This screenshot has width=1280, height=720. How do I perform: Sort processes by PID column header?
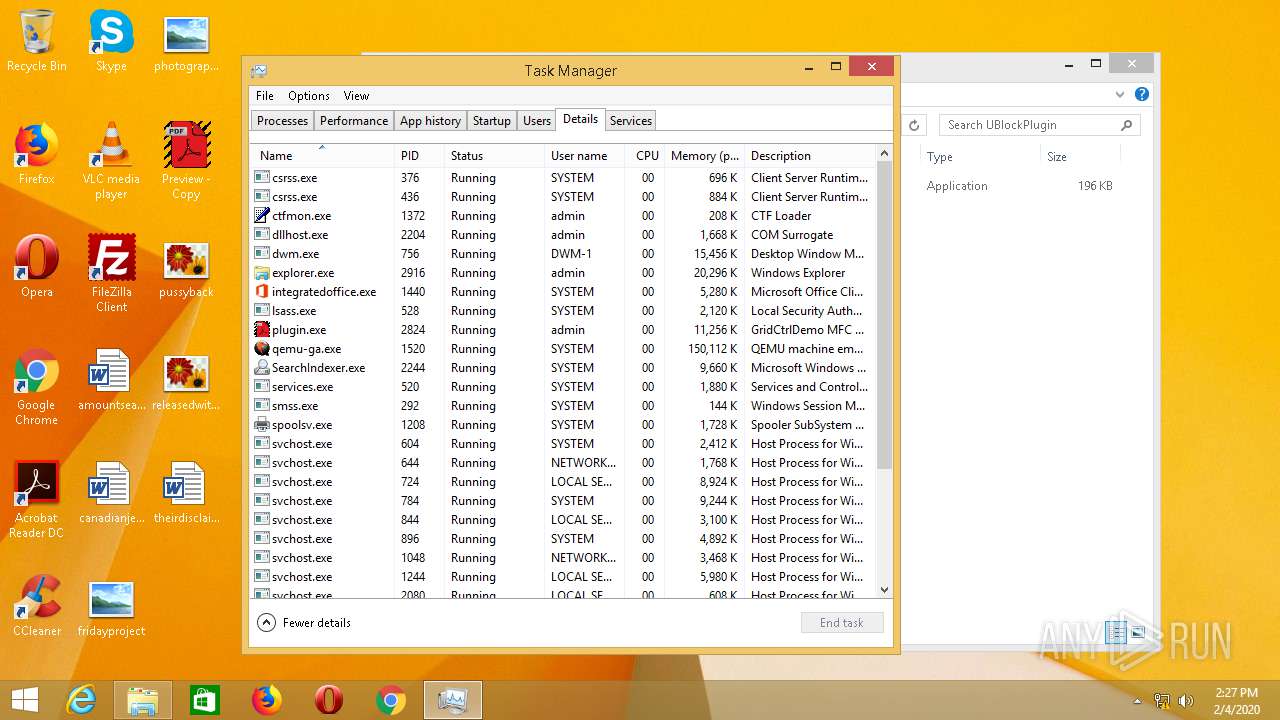pos(419,156)
